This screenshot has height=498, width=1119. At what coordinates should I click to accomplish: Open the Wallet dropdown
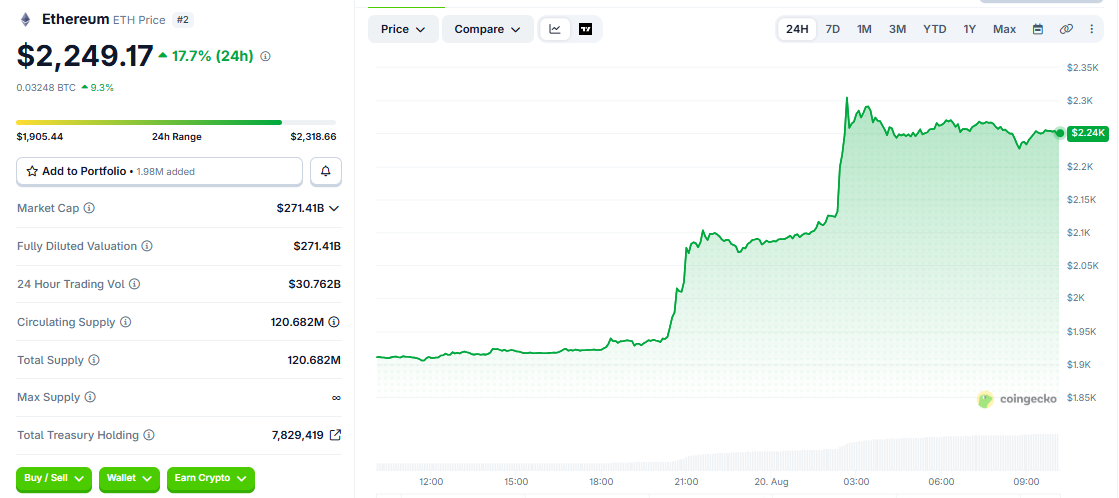129,478
